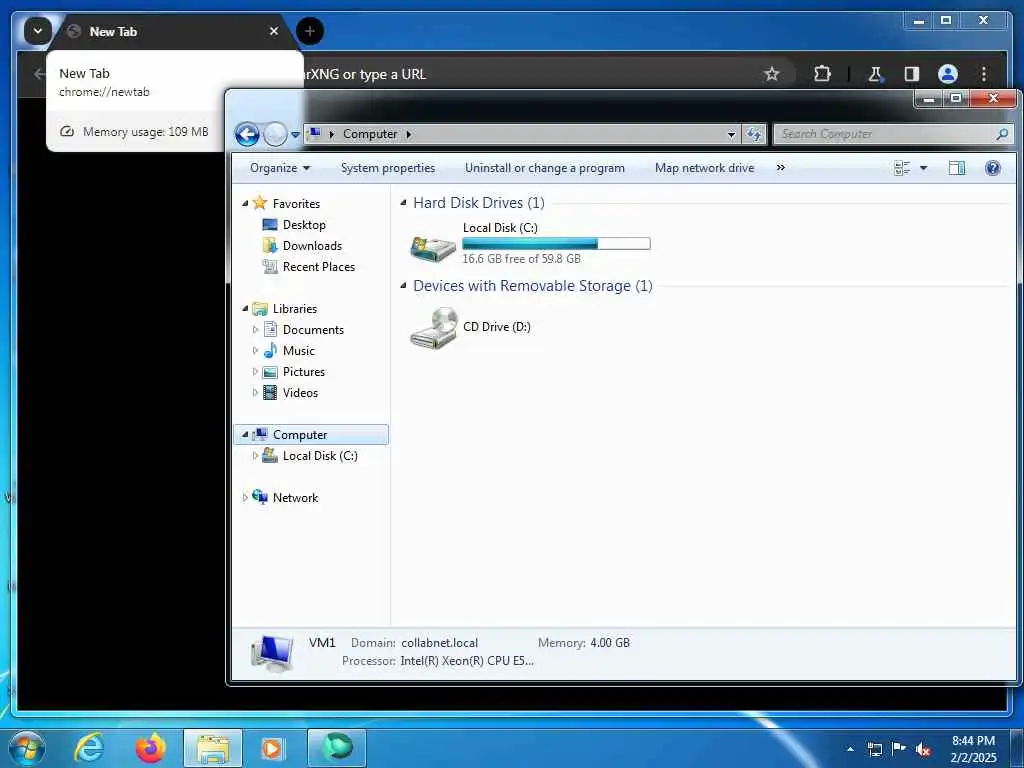Image resolution: width=1024 pixels, height=768 pixels.
Task: Click System properties in toolbar
Action: [x=388, y=168]
